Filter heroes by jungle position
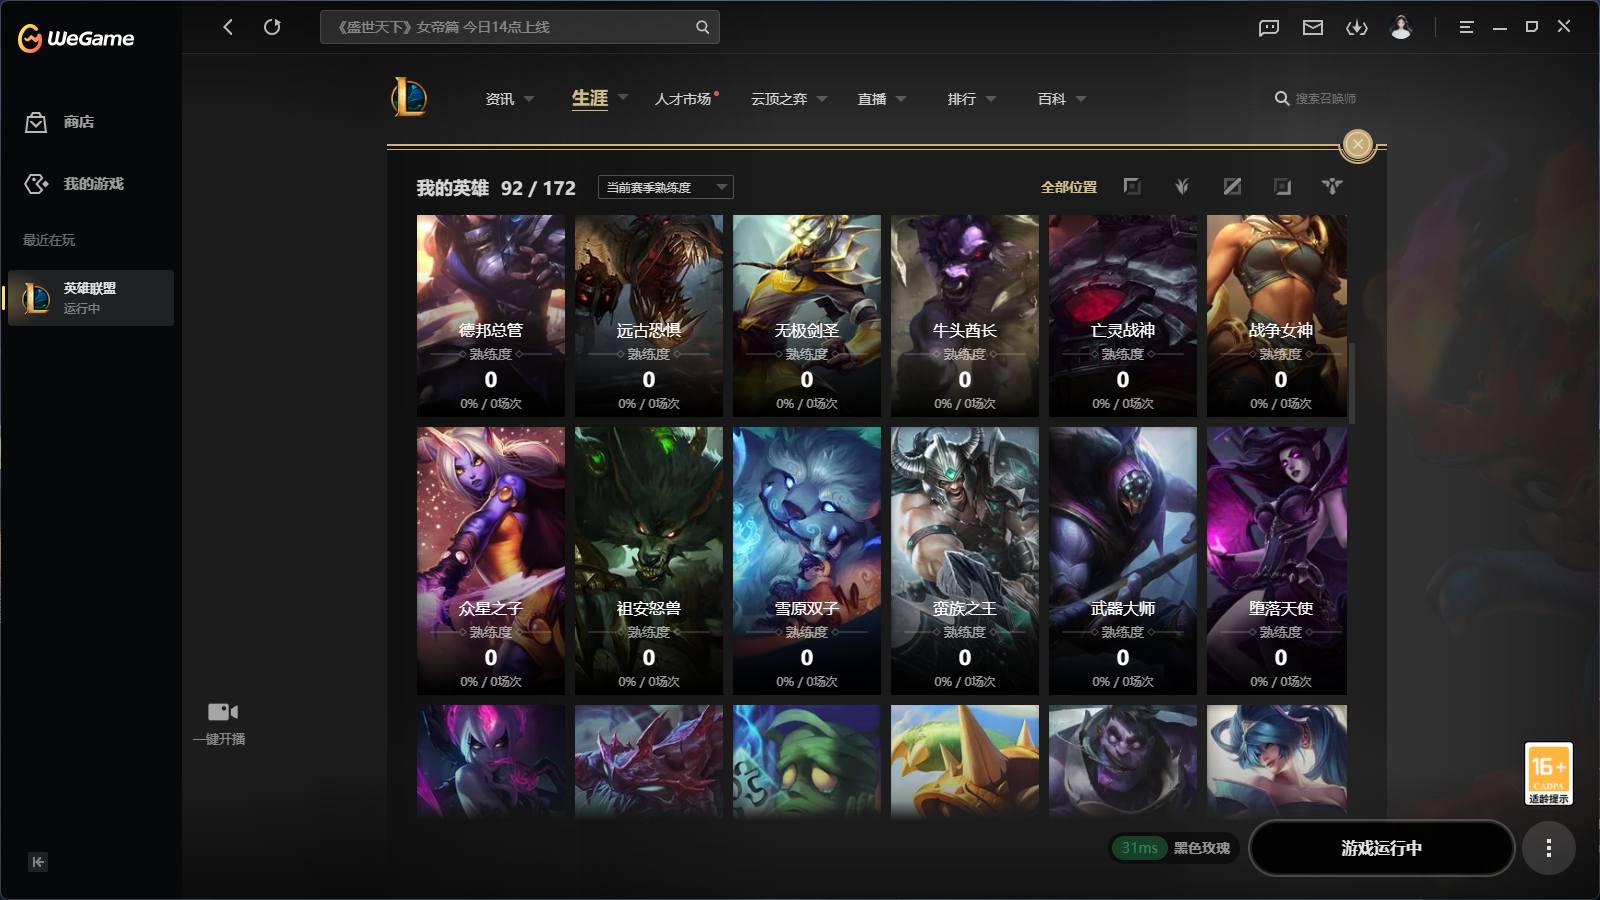 pos(1182,186)
